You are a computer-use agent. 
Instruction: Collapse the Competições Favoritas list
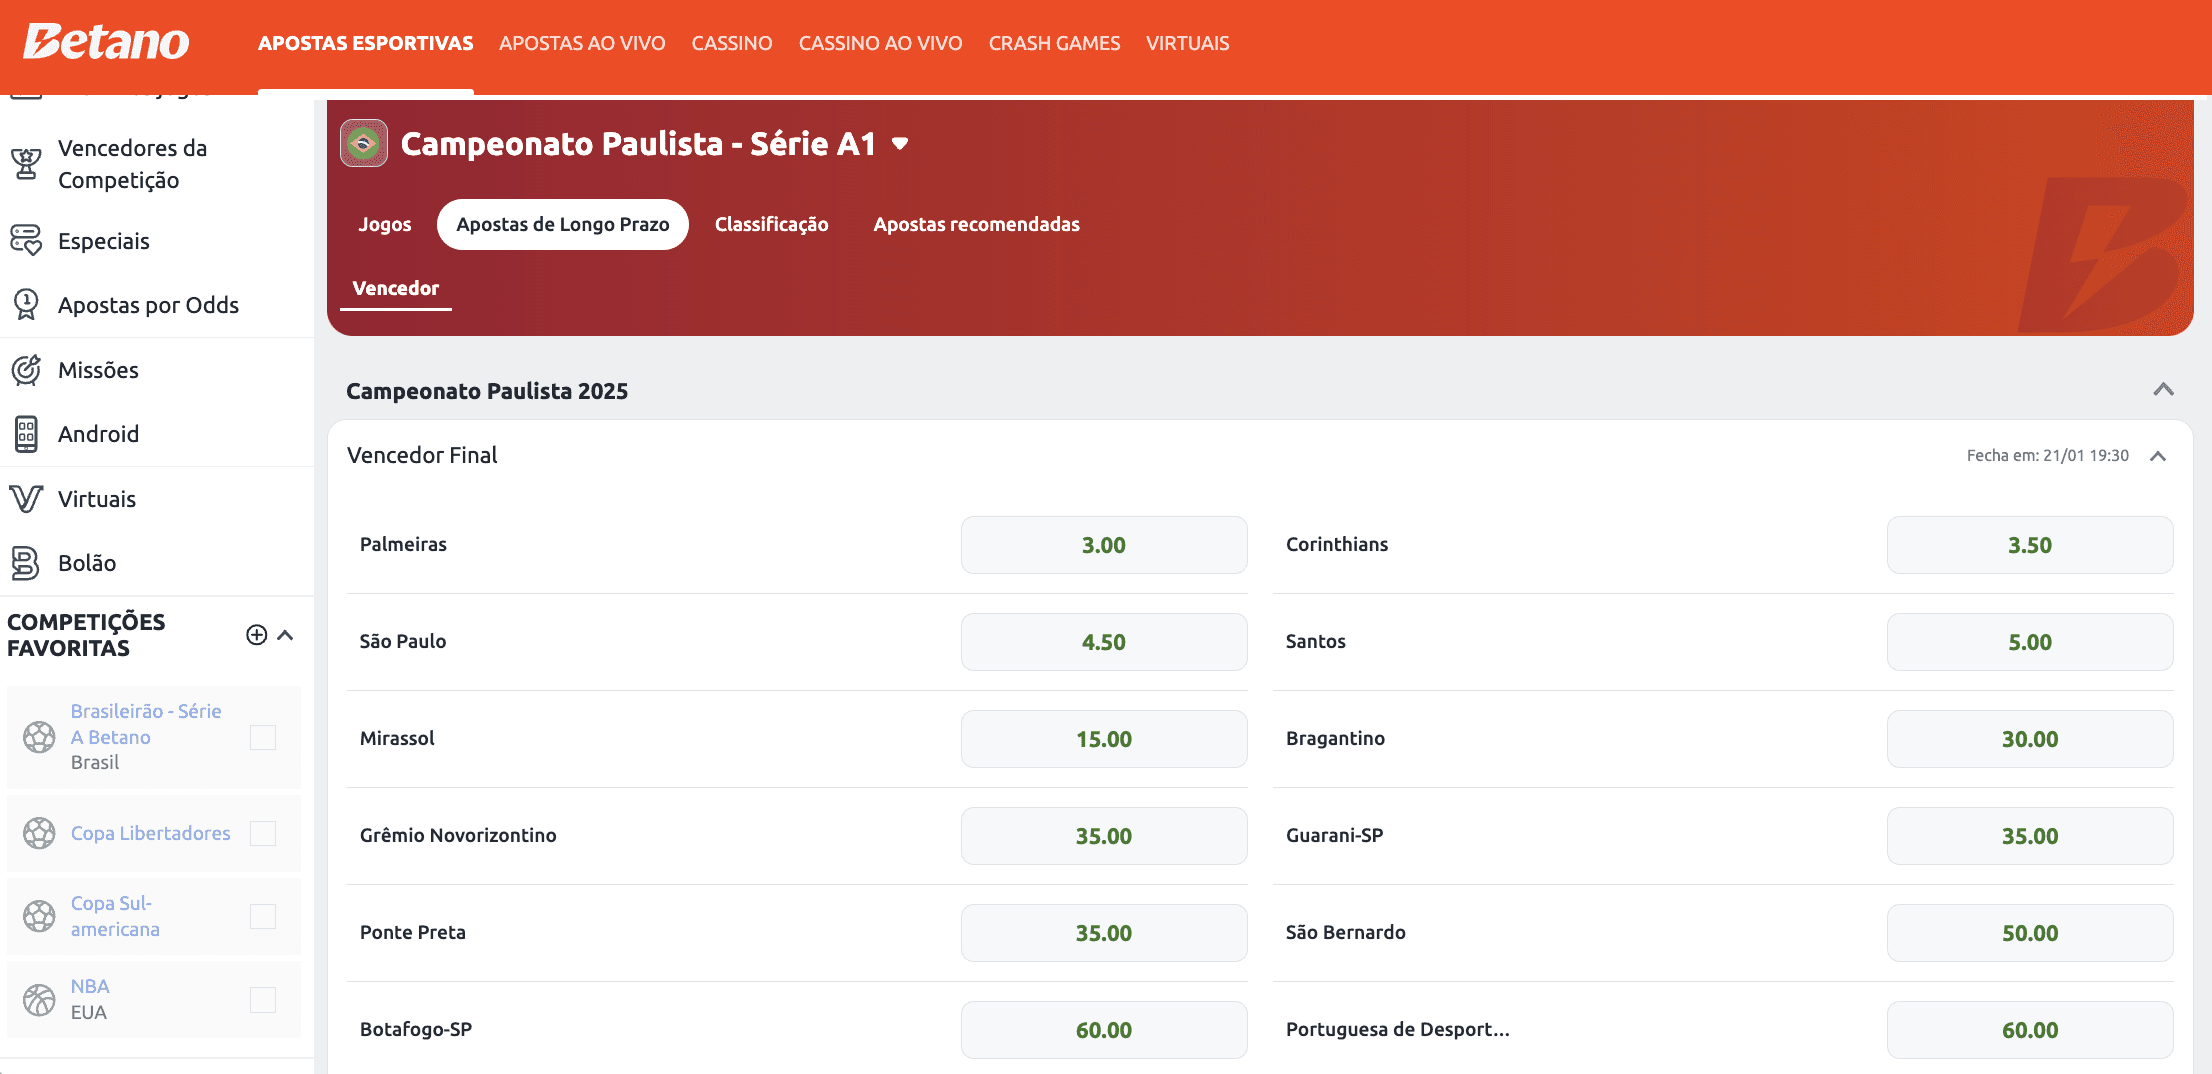pyautogui.click(x=285, y=635)
